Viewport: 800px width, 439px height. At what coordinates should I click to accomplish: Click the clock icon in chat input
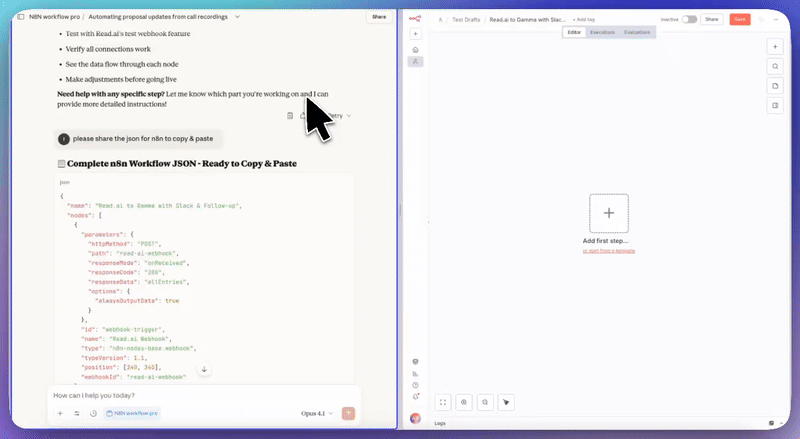(x=93, y=413)
